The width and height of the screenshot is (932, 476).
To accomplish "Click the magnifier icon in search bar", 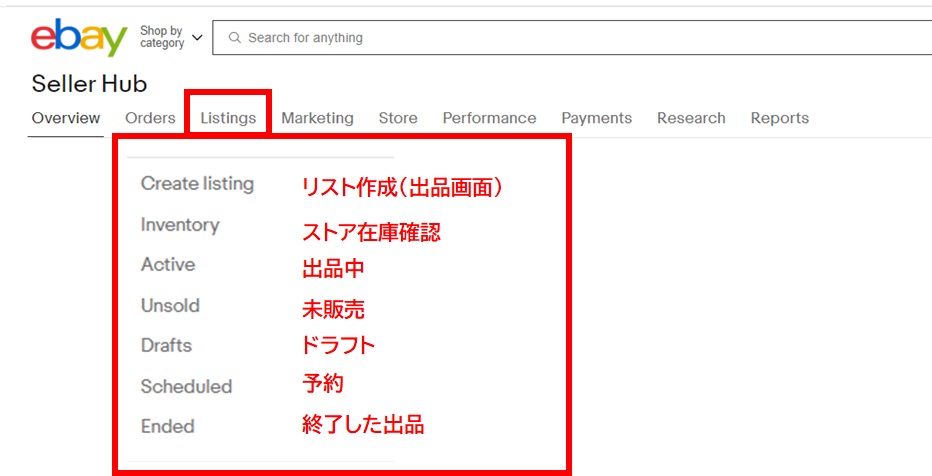I will pyautogui.click(x=235, y=38).
